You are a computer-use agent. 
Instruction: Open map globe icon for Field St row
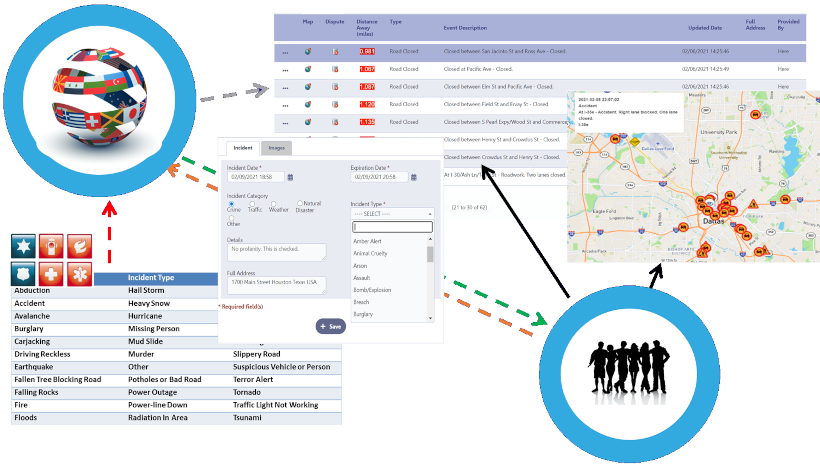pyautogui.click(x=308, y=105)
